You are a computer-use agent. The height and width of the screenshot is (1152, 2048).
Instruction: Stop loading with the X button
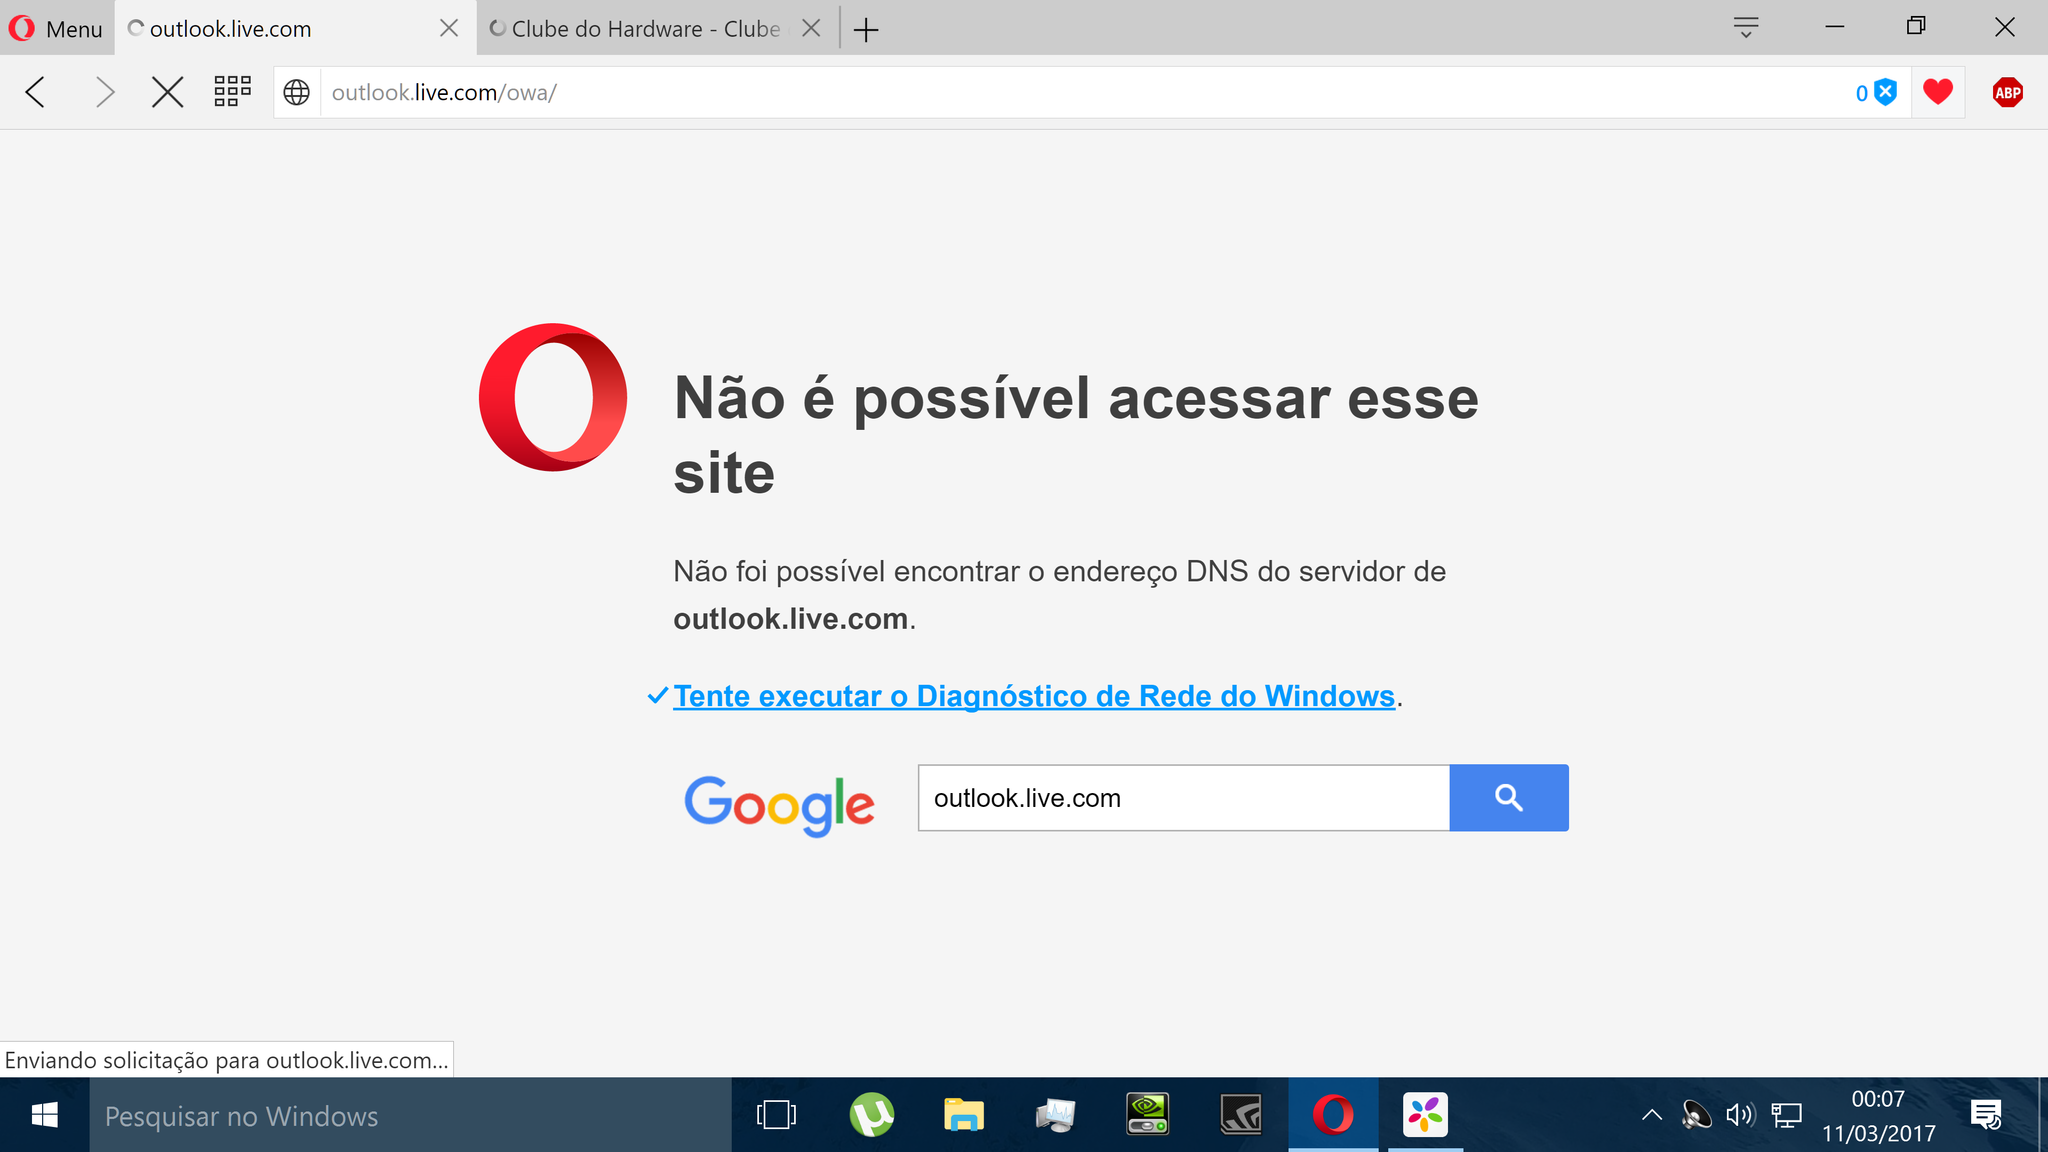click(167, 92)
